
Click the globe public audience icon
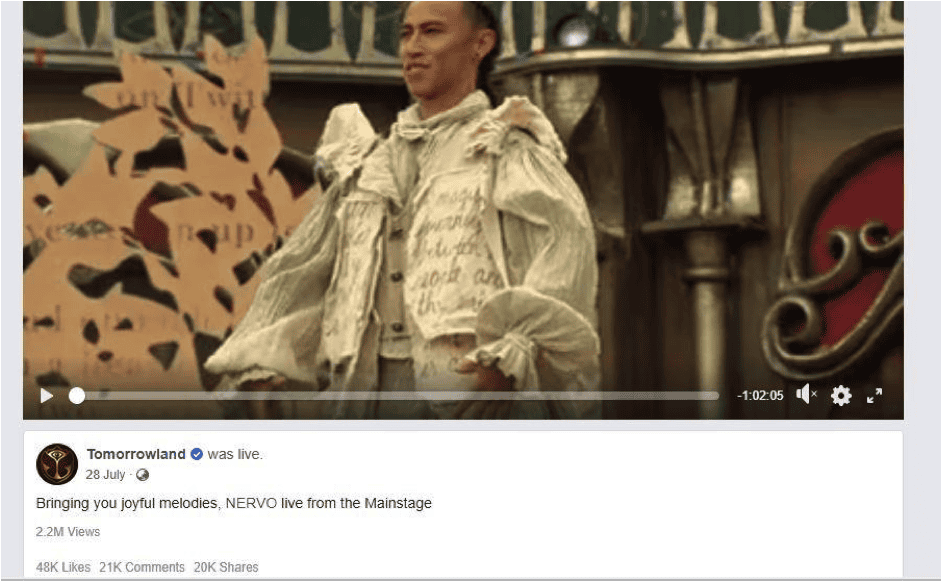point(142,475)
